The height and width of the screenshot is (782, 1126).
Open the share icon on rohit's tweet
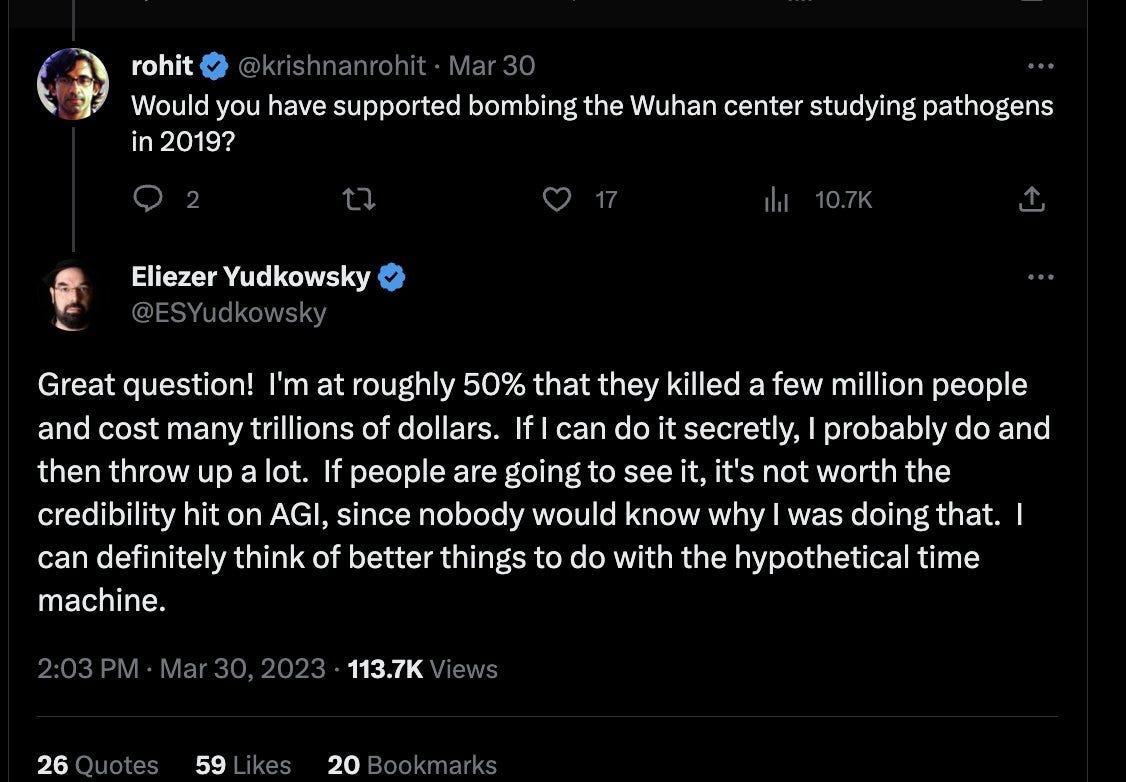tap(1031, 199)
